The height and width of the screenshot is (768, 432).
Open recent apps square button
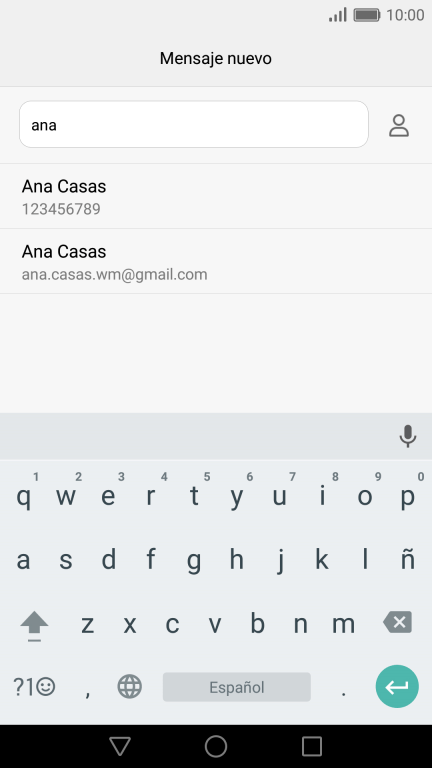312,746
